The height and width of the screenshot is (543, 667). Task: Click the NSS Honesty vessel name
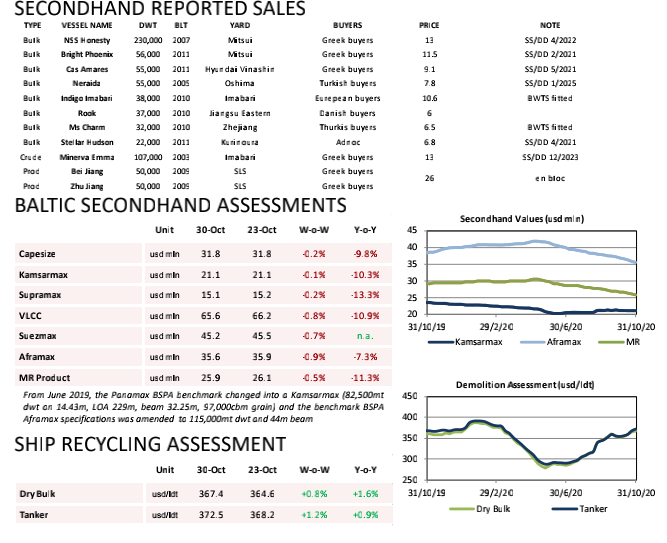tap(86, 39)
